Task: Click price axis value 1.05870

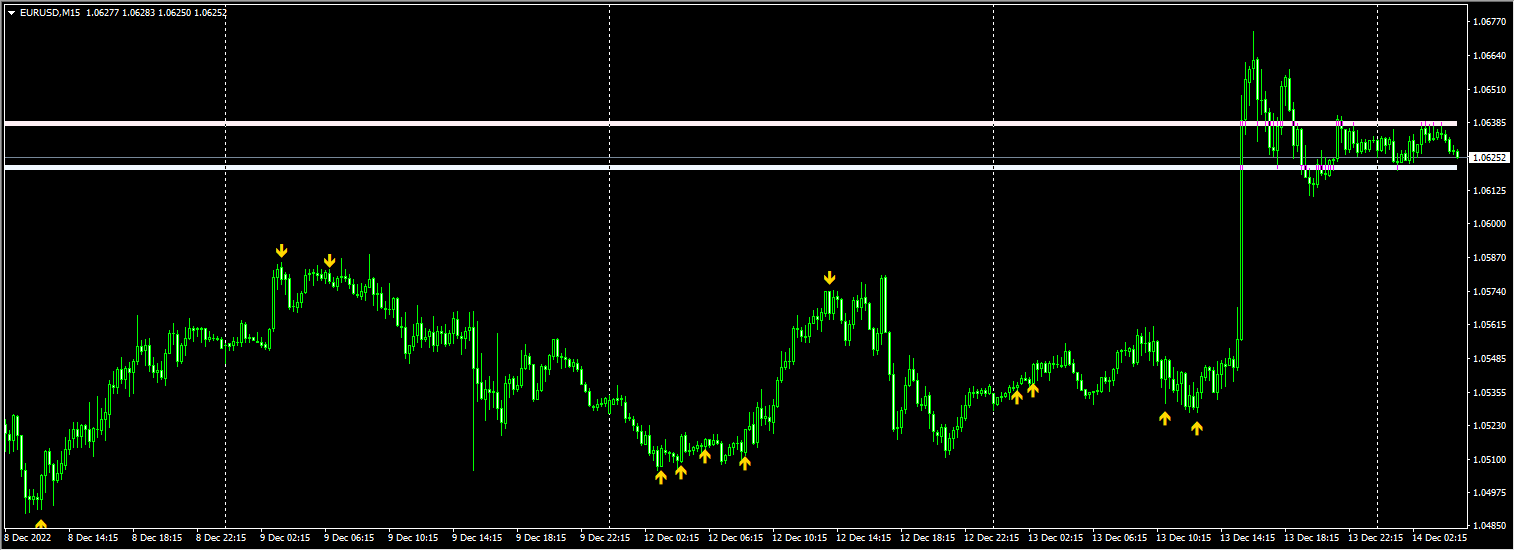Action: (1490, 258)
